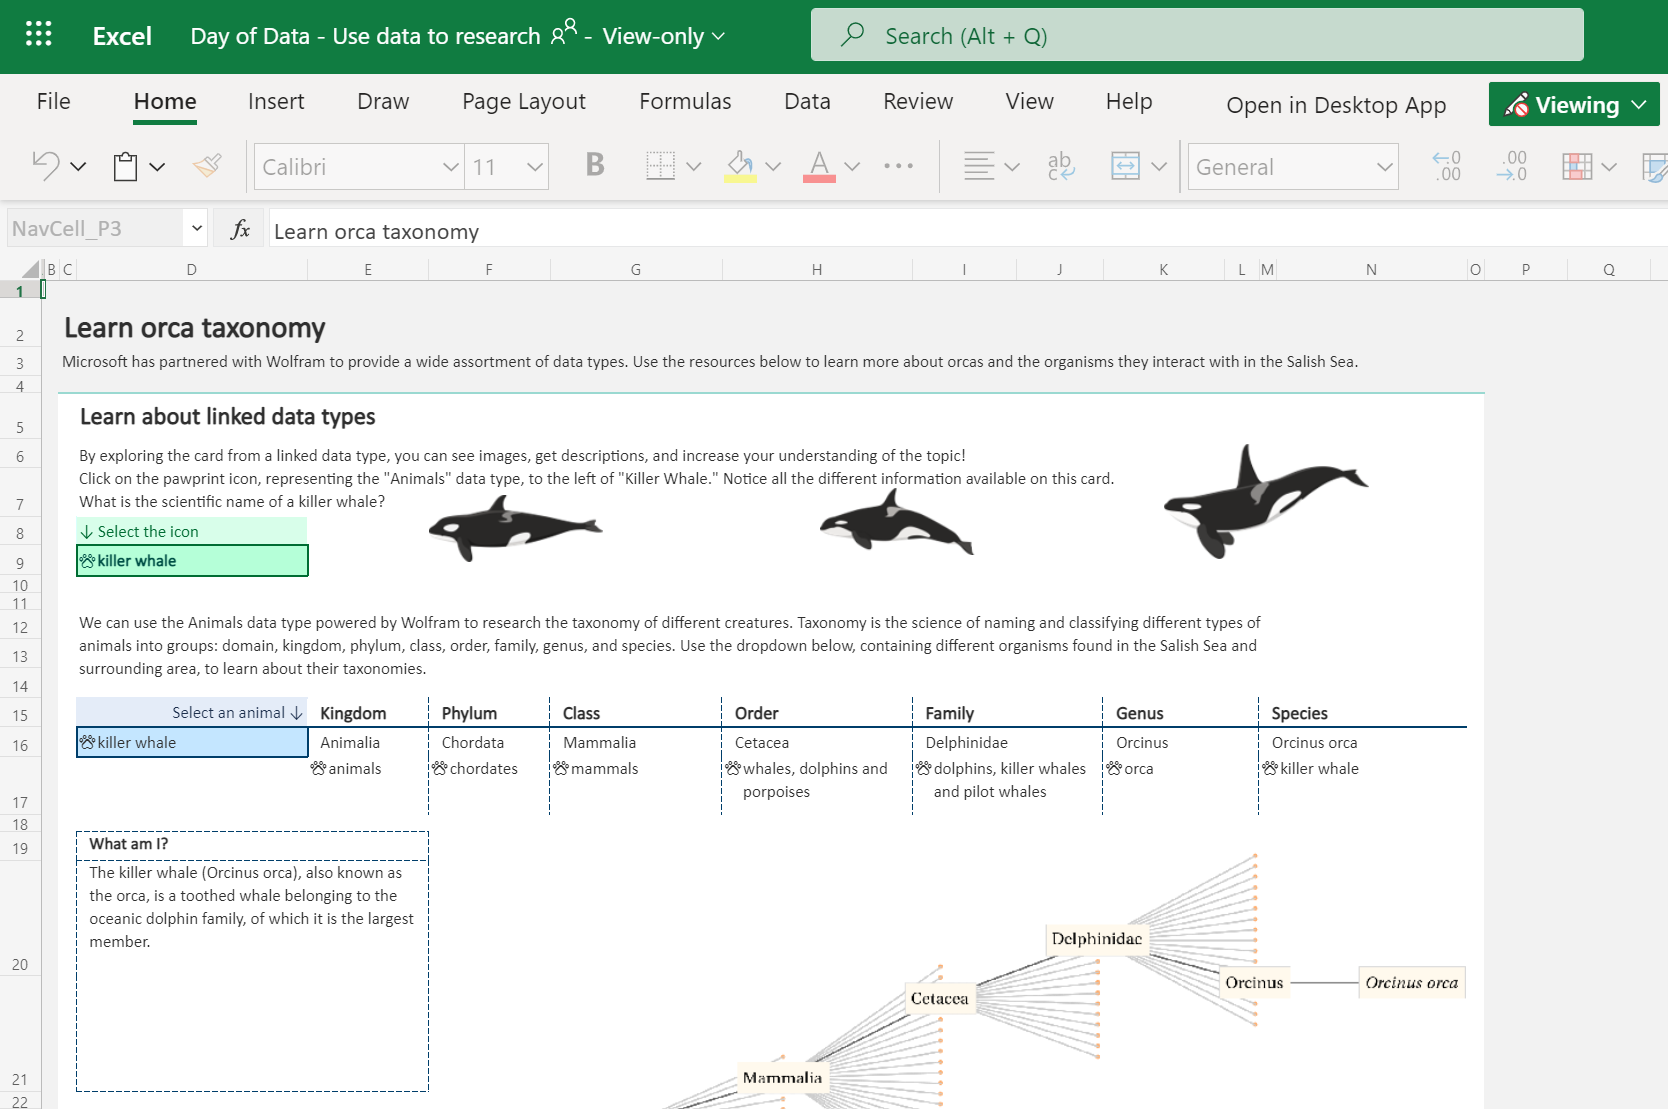Click the Wrap Text icon

click(1060, 166)
